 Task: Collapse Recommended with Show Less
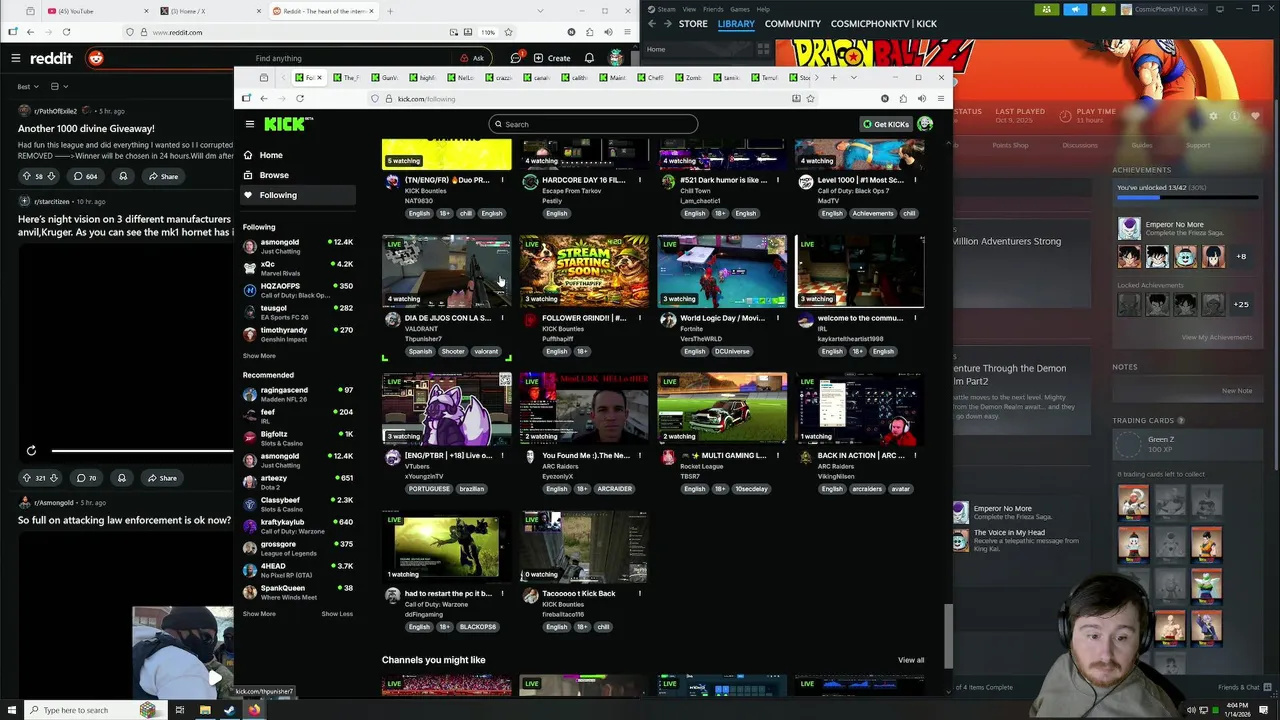pos(337,614)
